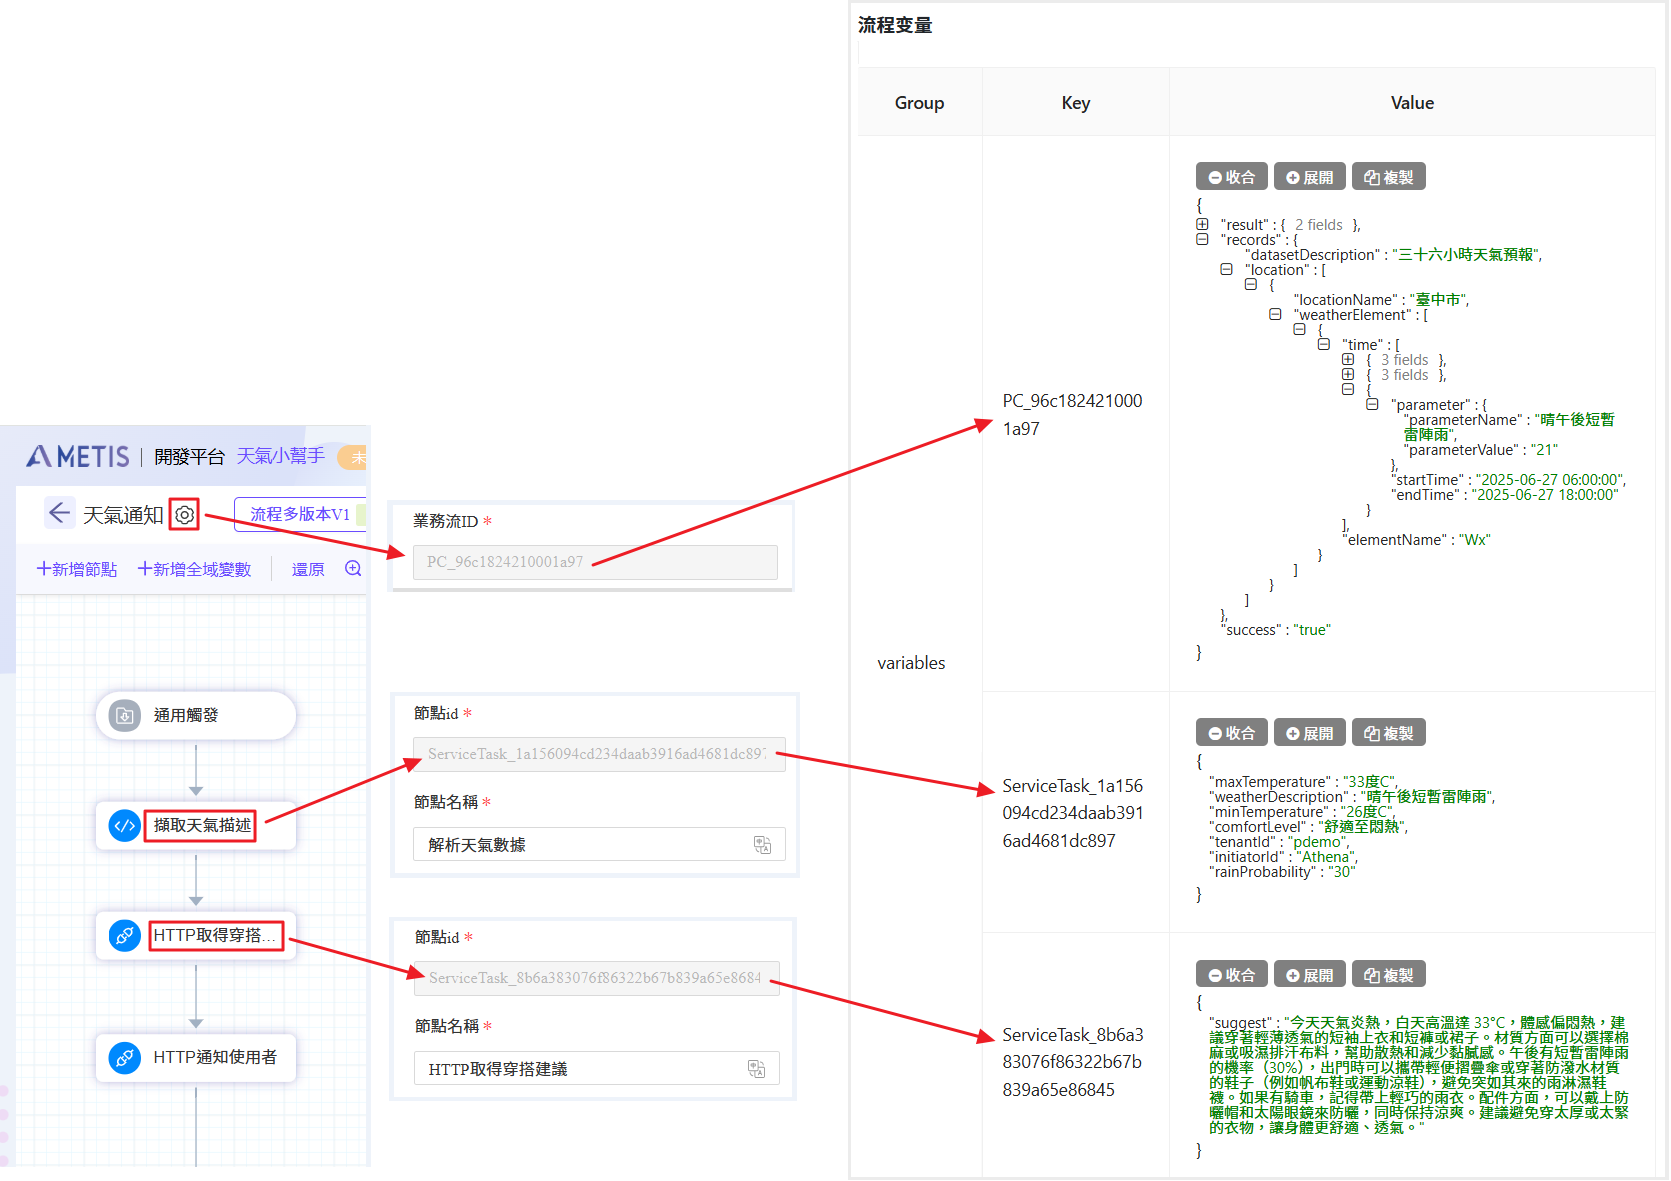The width and height of the screenshot is (1671, 1181).
Task: Click the 開發平台 label
Action: tap(189, 457)
